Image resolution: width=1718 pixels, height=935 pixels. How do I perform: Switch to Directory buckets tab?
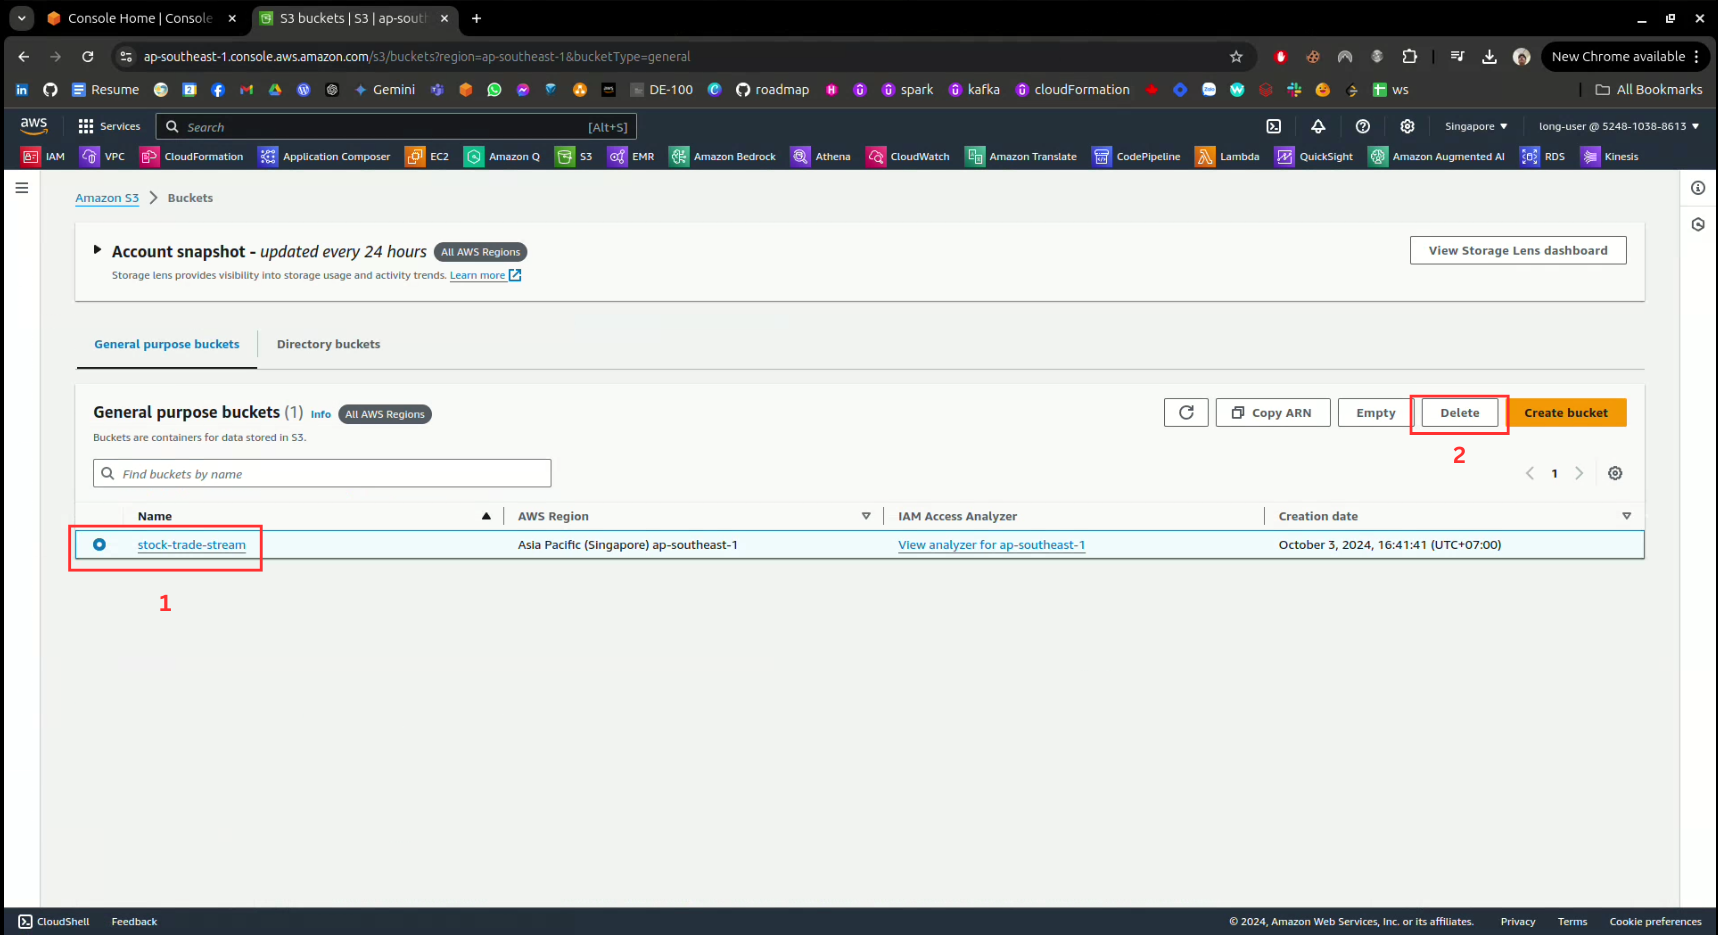(x=328, y=344)
